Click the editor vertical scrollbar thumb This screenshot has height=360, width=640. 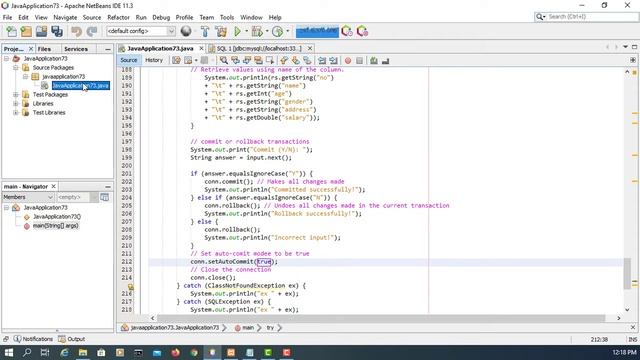pyautogui.click(x=627, y=273)
